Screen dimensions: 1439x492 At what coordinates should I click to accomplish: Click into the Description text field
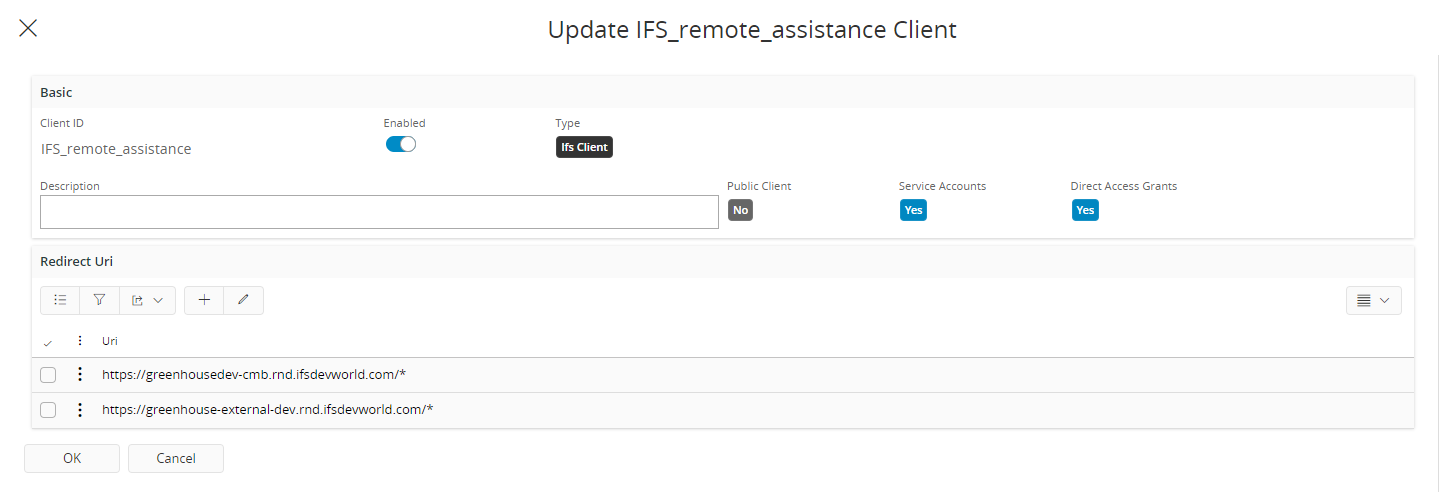pos(379,212)
